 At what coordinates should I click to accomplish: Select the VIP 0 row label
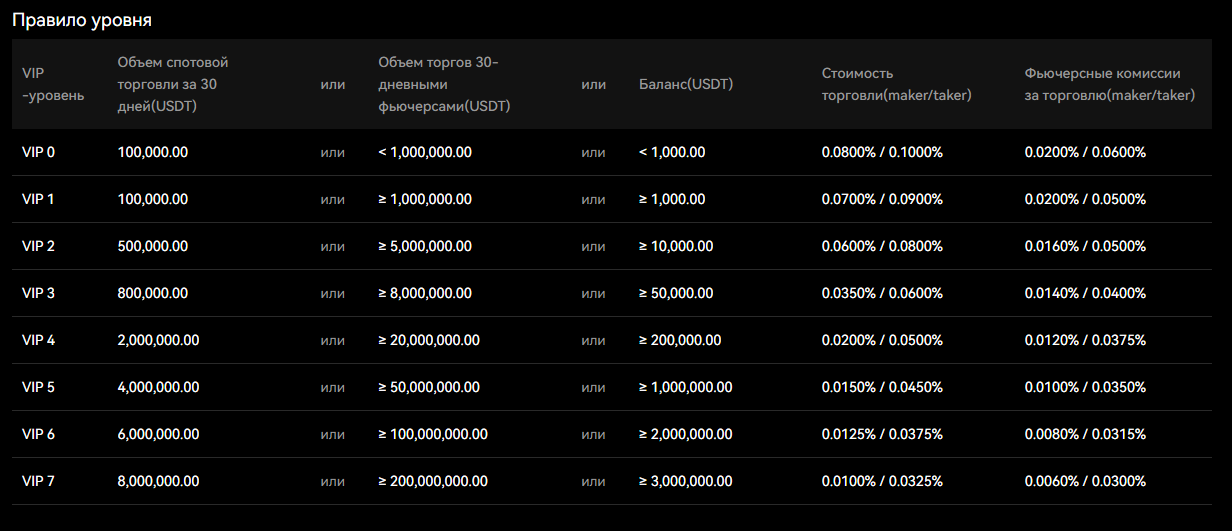click(38, 152)
